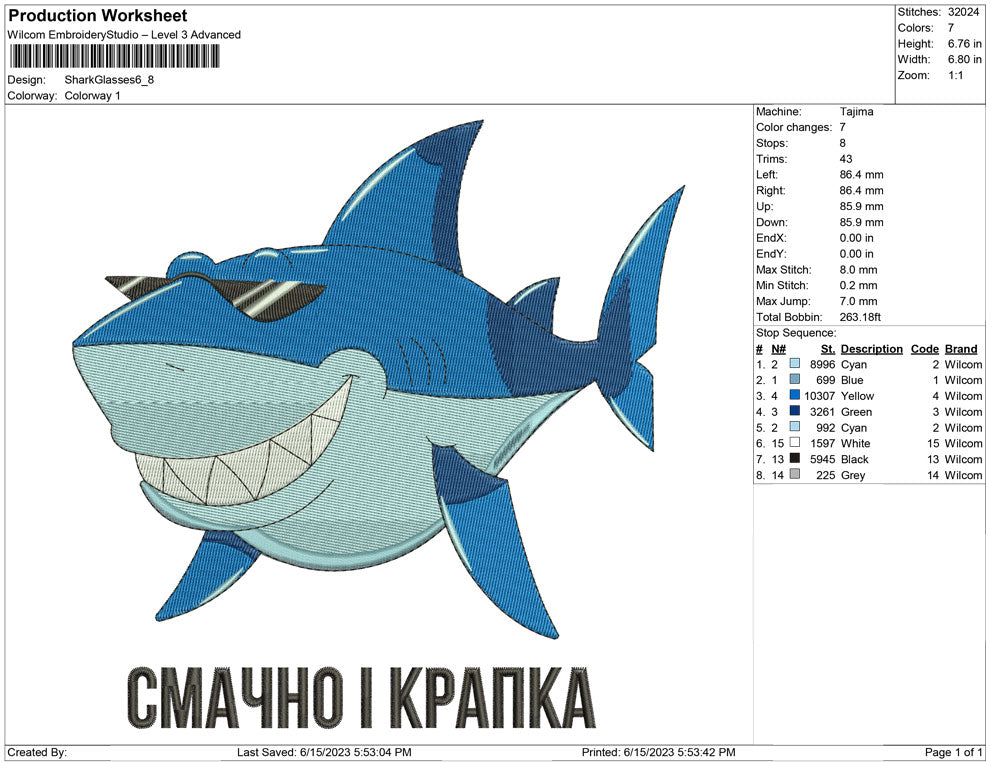The width and height of the screenshot is (990, 762).
Task: Click the Brand column header
Action: click(960, 349)
